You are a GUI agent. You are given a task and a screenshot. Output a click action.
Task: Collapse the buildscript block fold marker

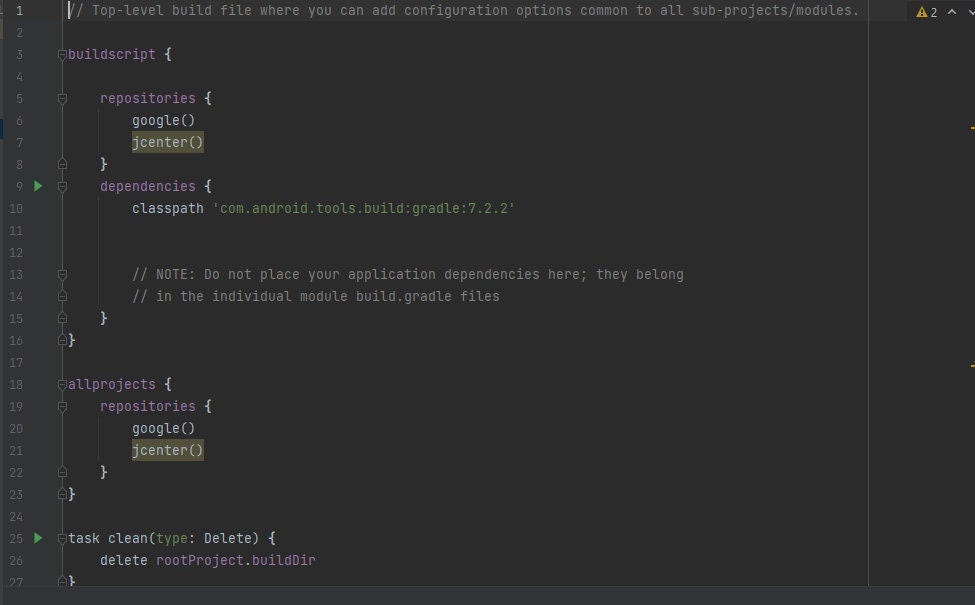tap(62, 55)
